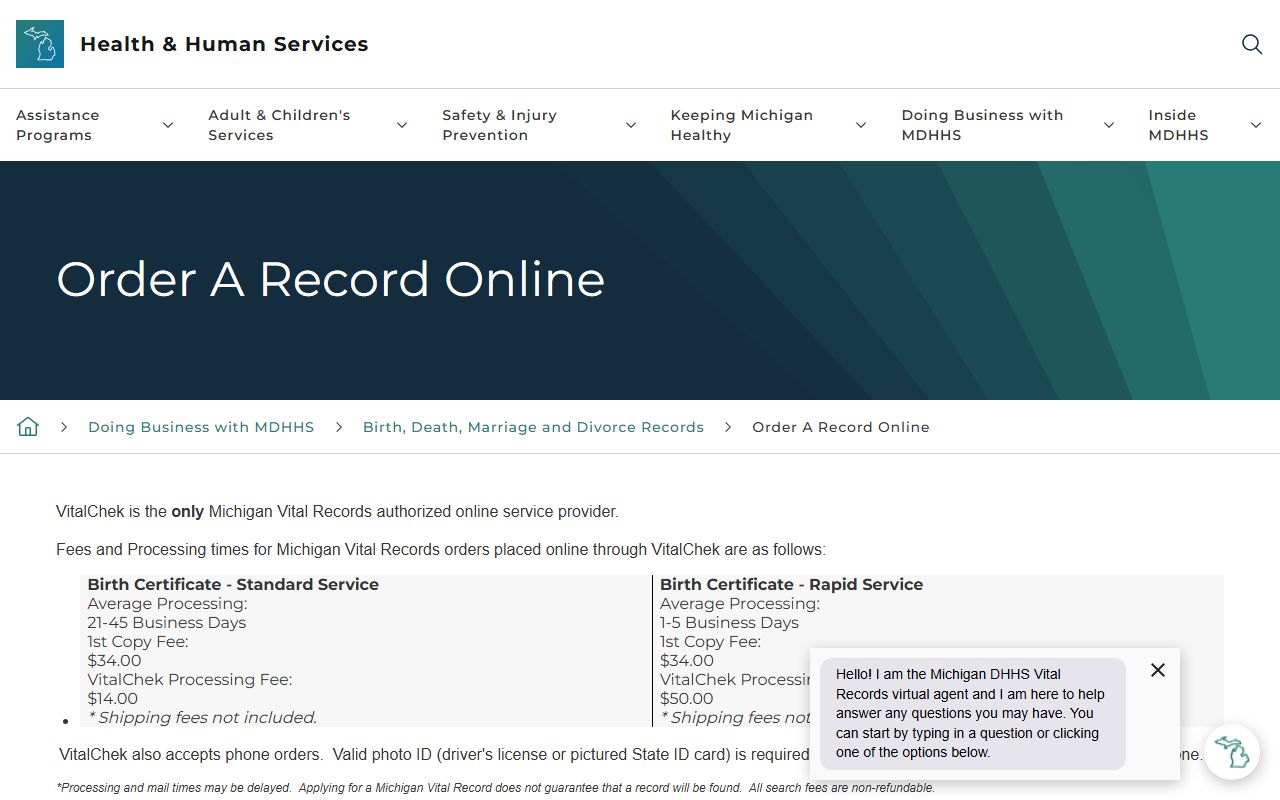The image size is (1280, 800).
Task: Expand the Assistance Programs chevron
Action: [168, 125]
